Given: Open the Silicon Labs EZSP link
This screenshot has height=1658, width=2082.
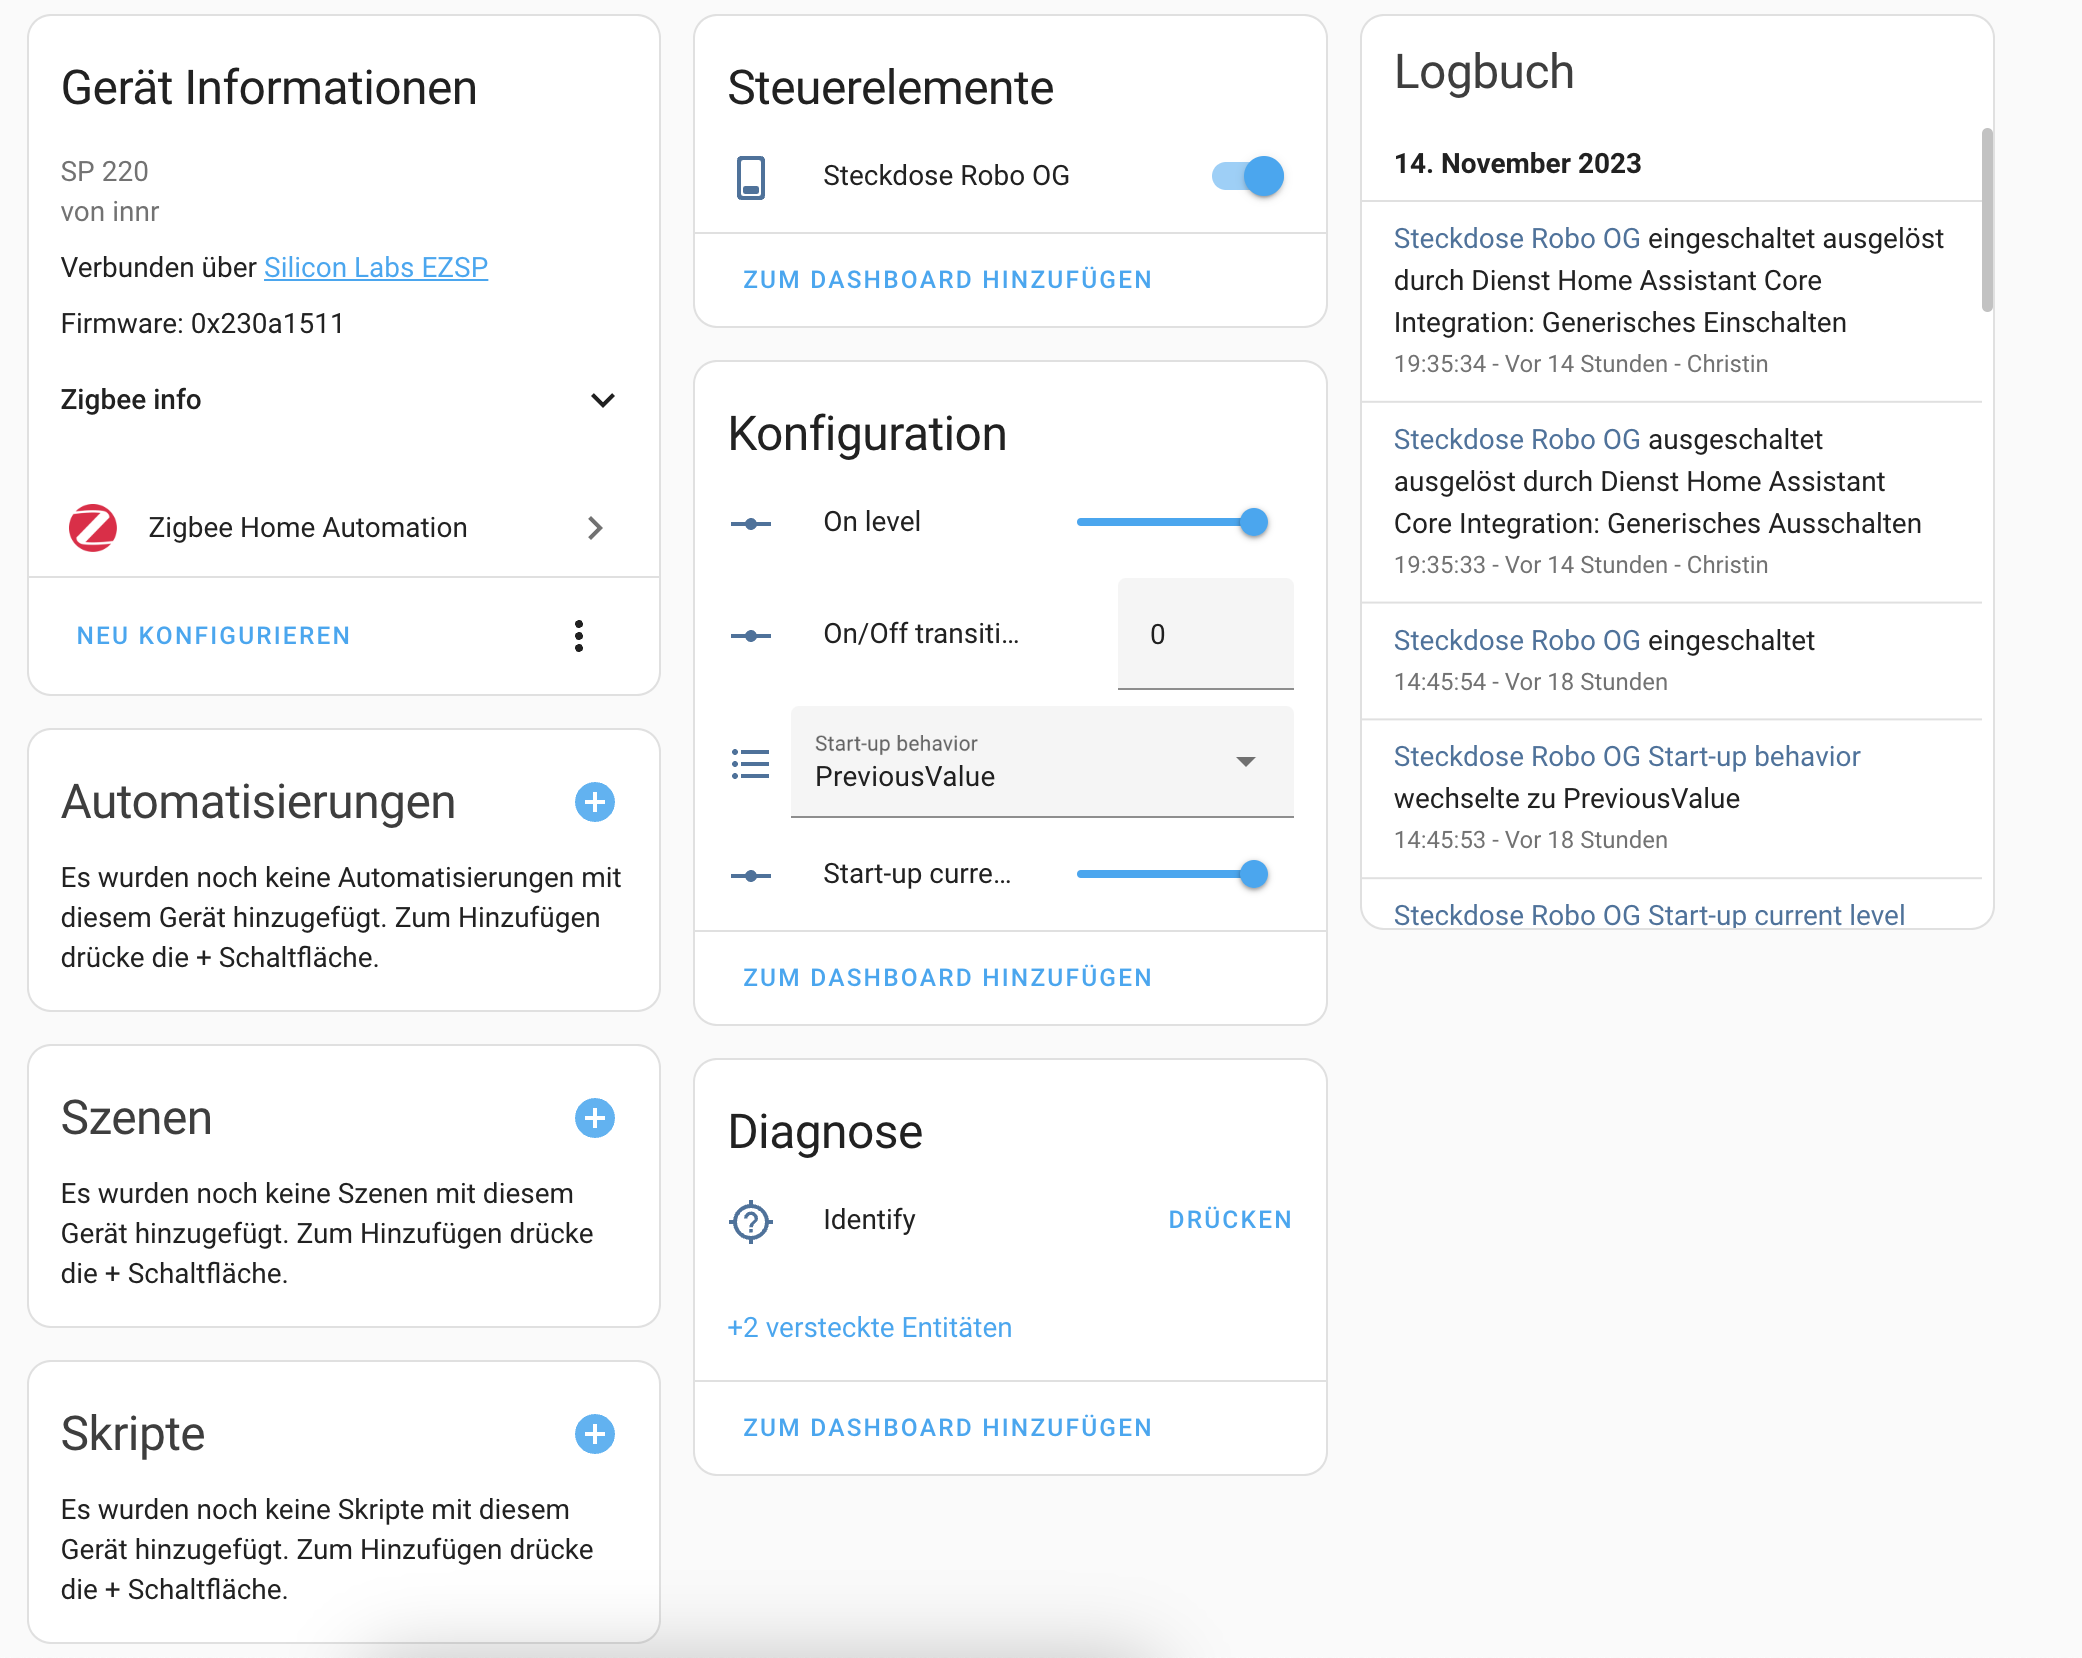Looking at the screenshot, I should tap(376, 268).
